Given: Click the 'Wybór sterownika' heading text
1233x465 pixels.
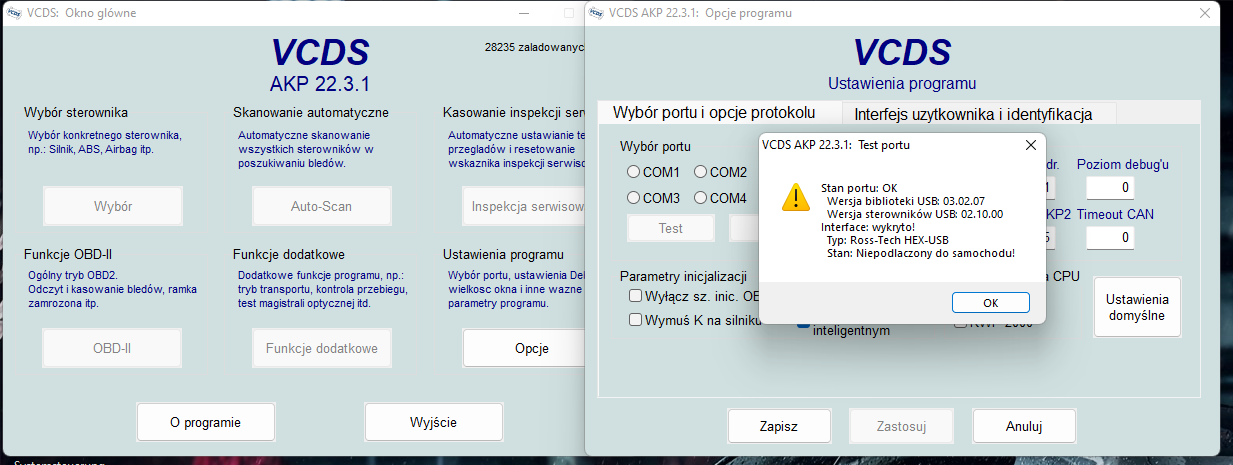Looking at the screenshot, I should [76, 112].
